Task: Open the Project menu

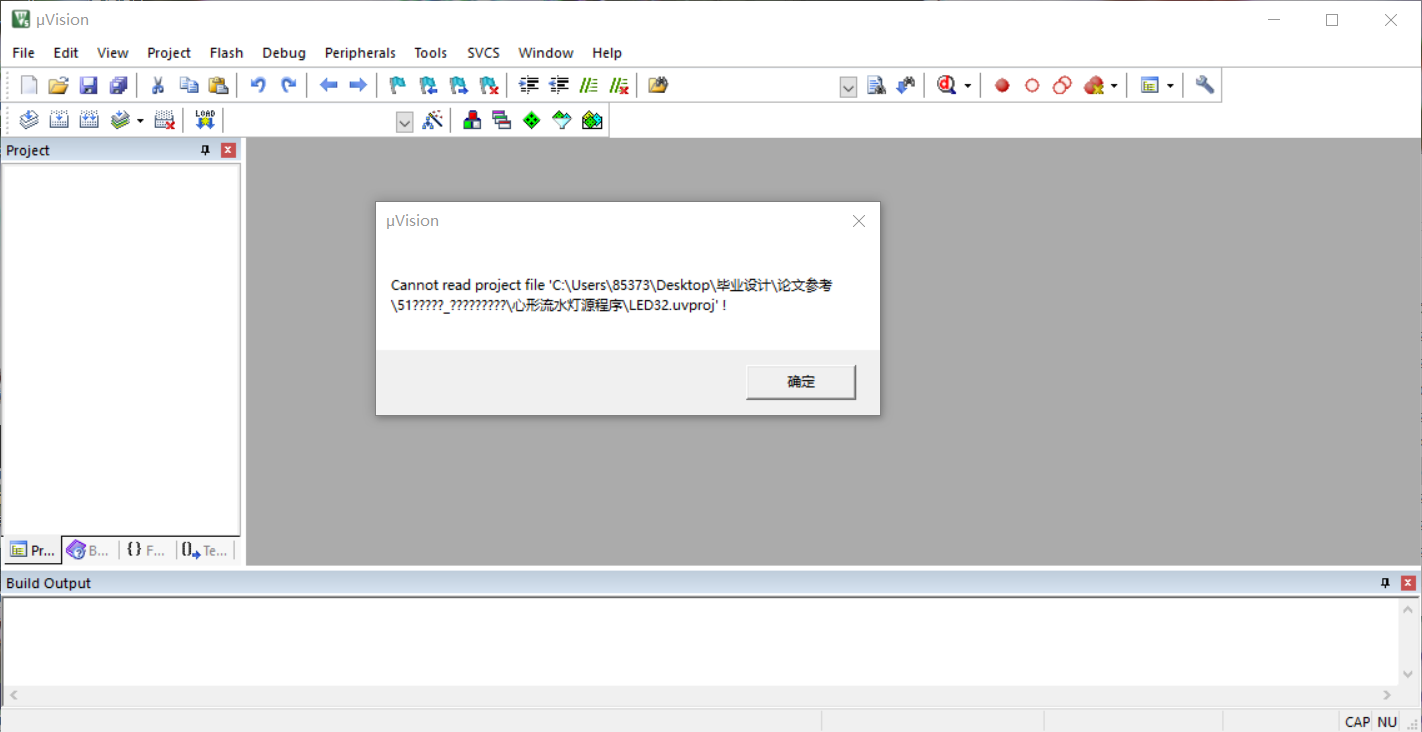Action: tap(169, 53)
